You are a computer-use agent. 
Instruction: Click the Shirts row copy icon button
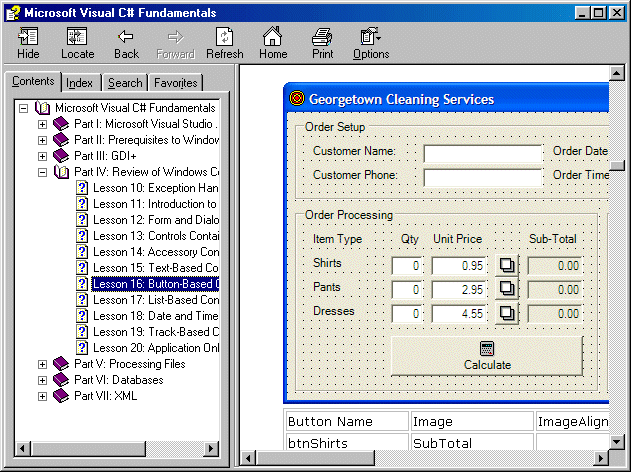(507, 265)
